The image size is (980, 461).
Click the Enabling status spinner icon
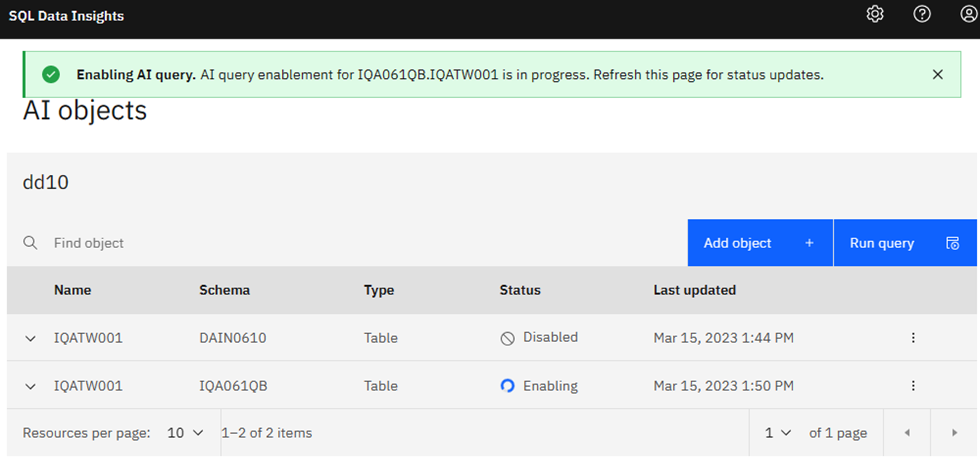point(508,386)
